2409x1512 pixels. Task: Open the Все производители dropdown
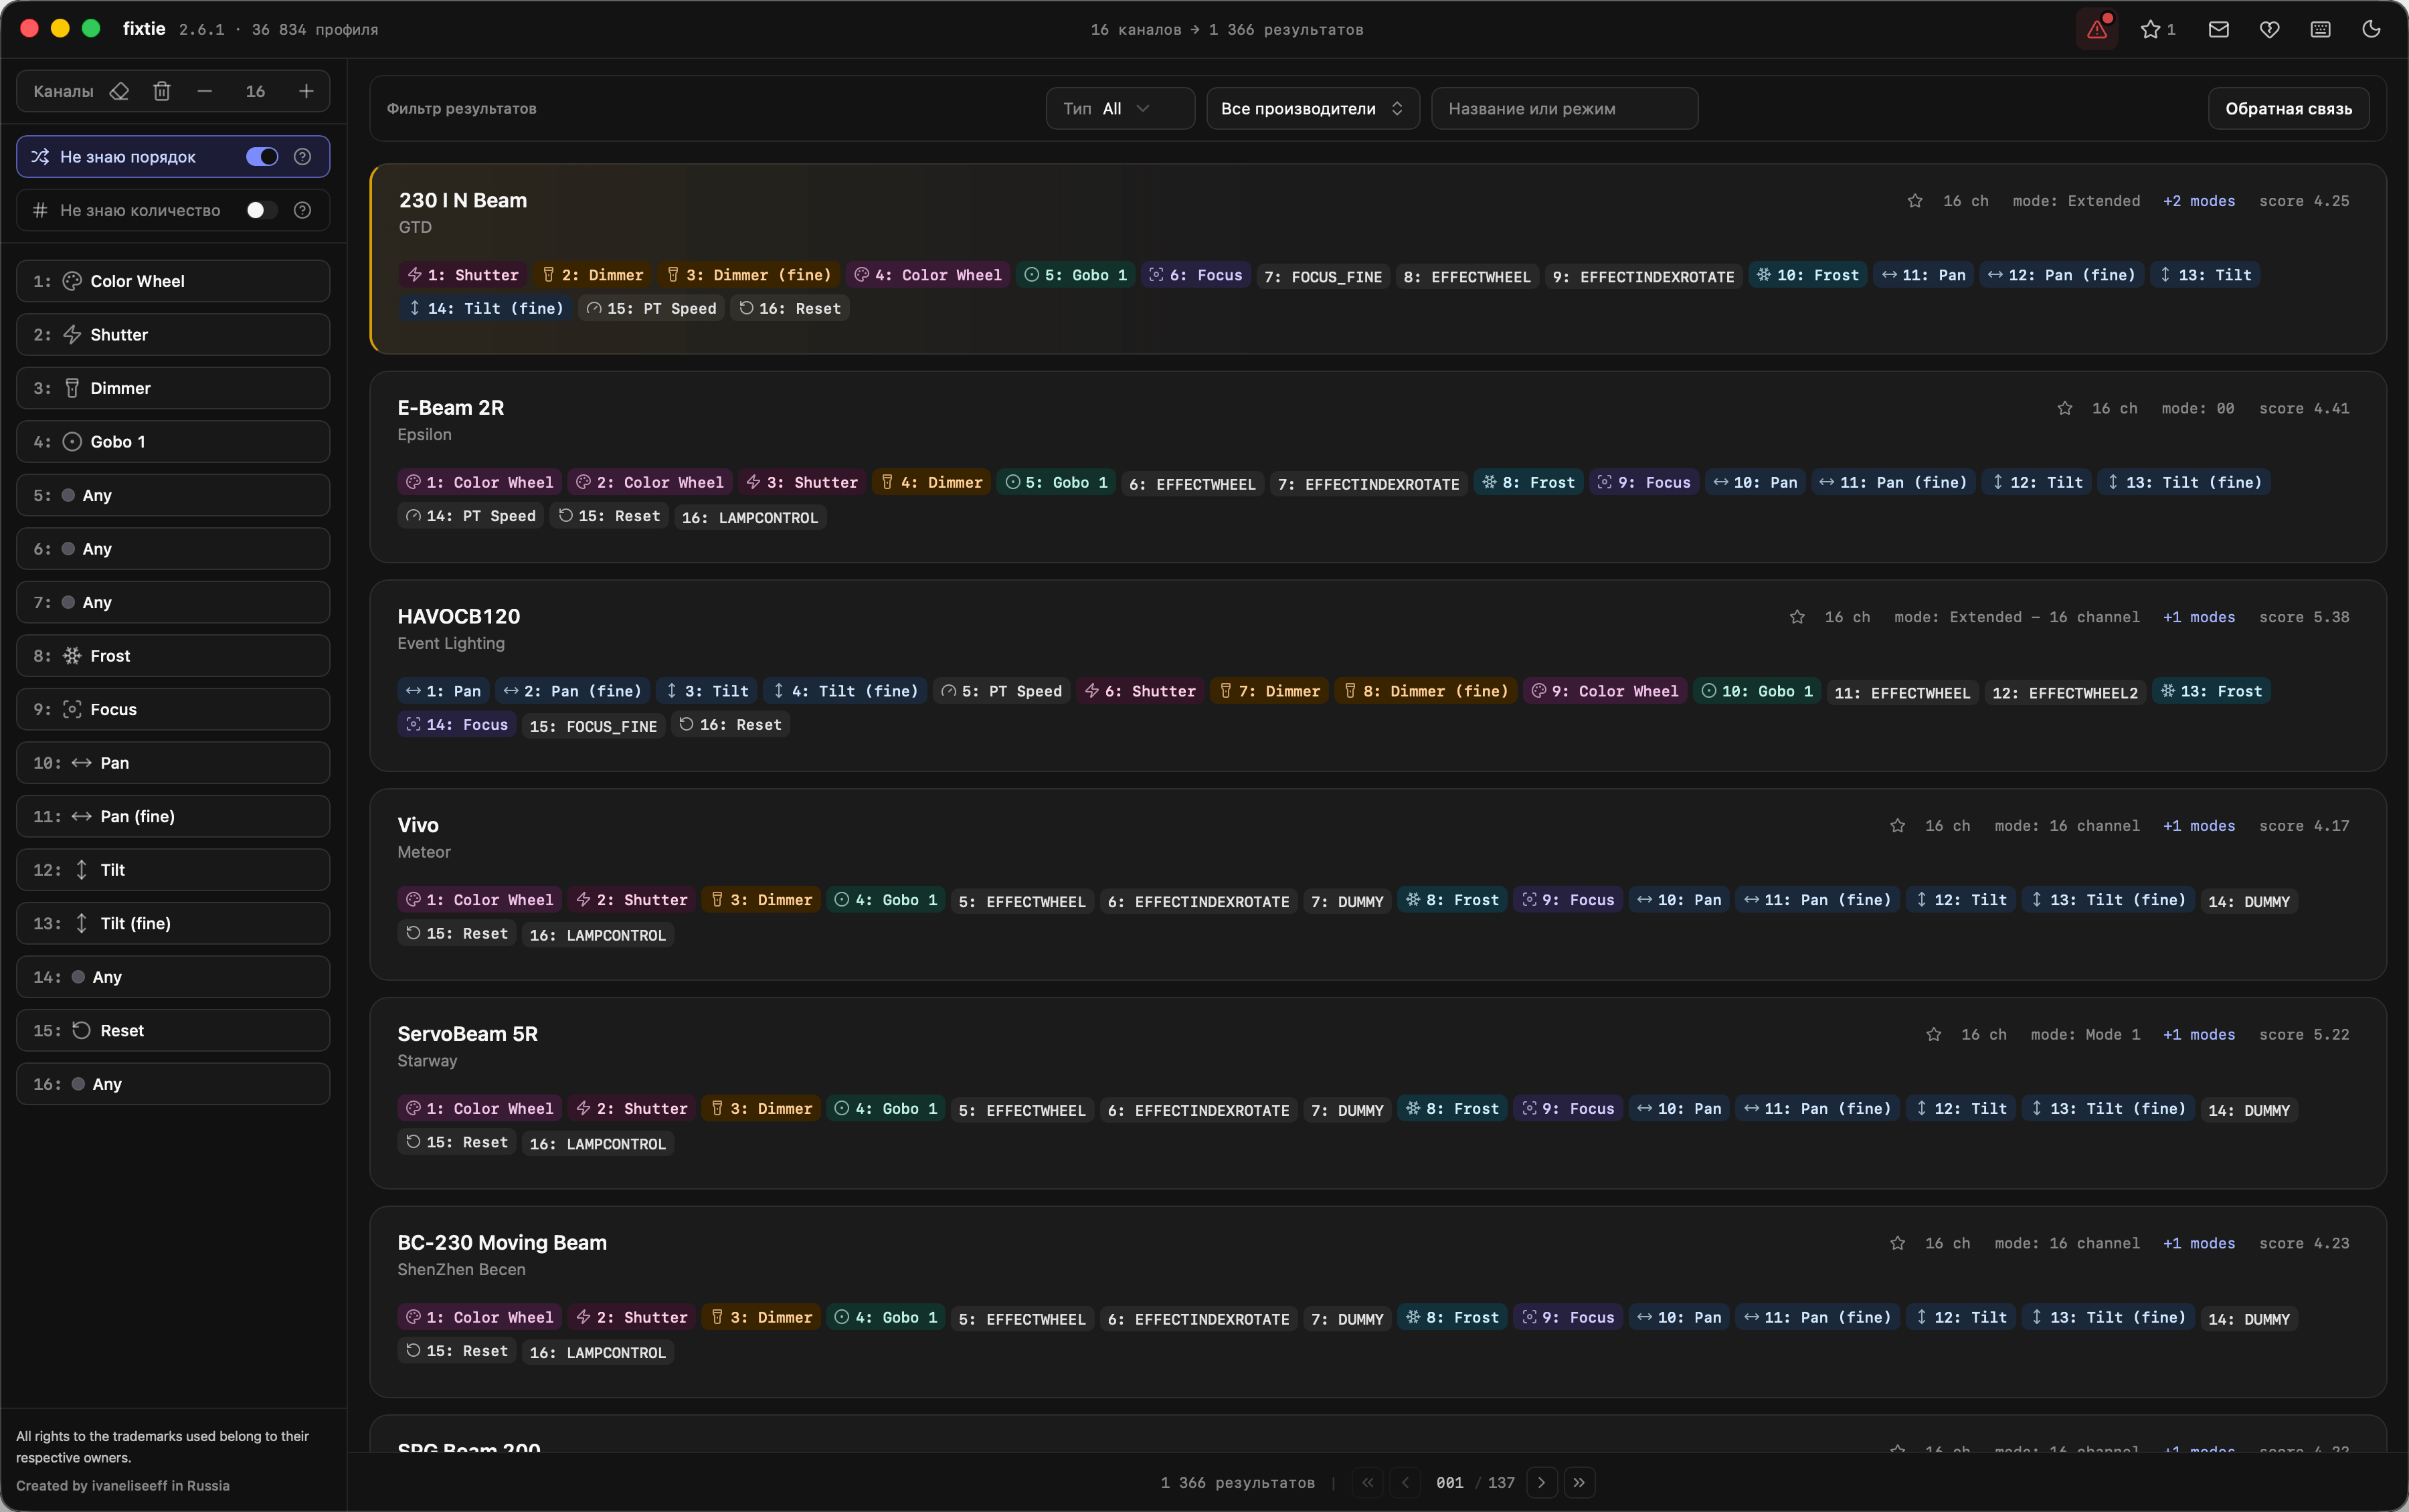tap(1313, 108)
